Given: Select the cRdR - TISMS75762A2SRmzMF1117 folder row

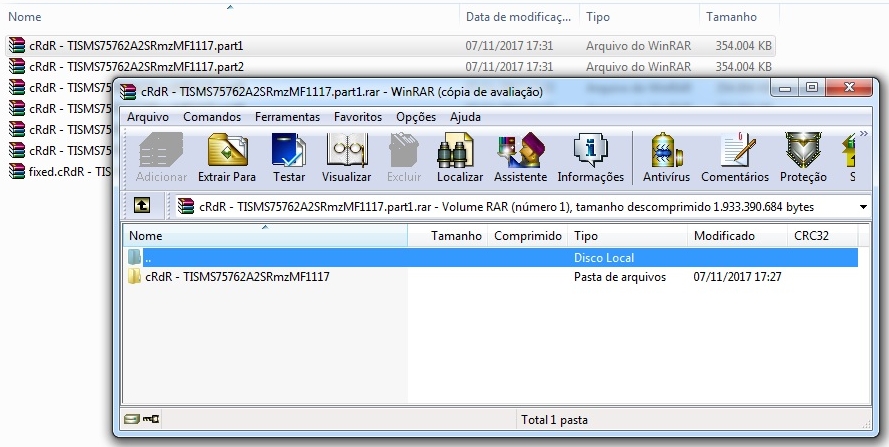Looking at the screenshot, I should click(490, 277).
